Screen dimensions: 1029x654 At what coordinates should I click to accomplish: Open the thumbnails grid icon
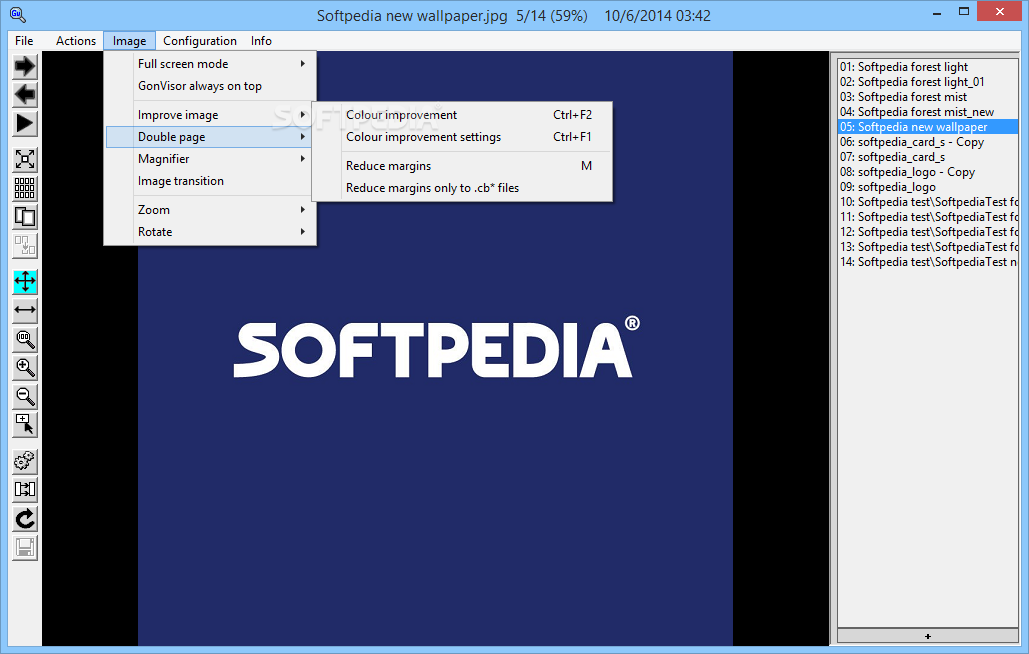click(25, 188)
